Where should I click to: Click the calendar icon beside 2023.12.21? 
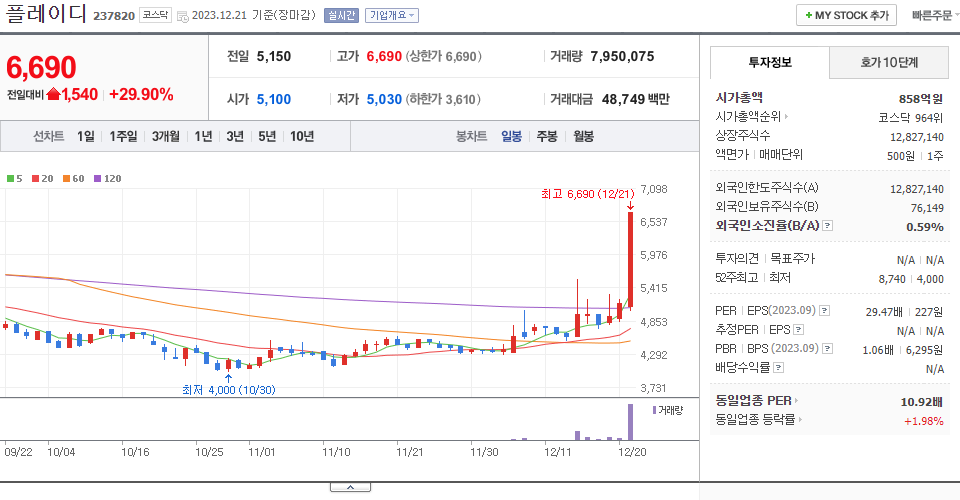182,16
